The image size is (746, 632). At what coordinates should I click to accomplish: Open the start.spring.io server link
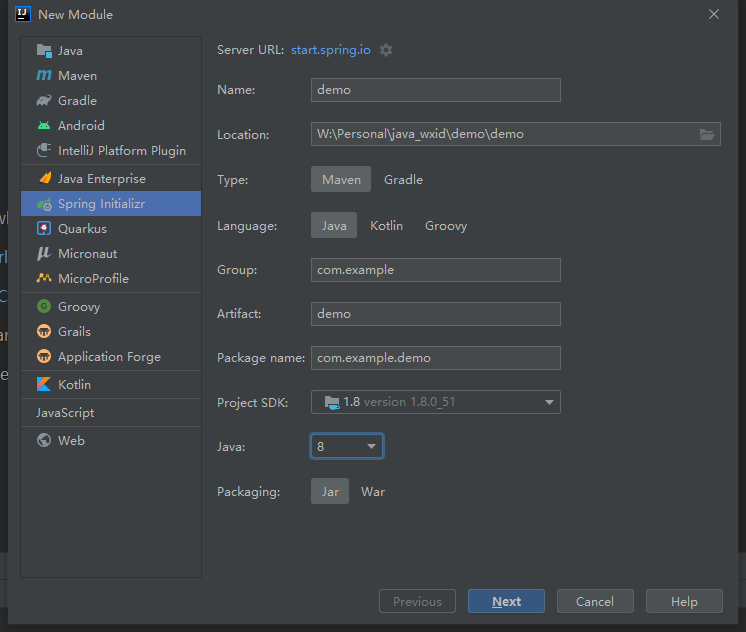(331, 50)
